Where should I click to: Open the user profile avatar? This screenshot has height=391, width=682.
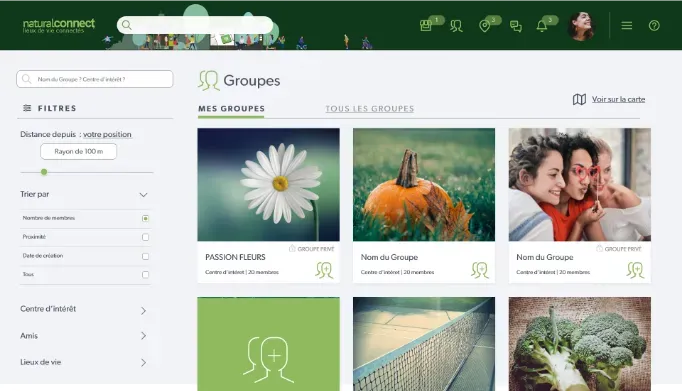click(581, 26)
